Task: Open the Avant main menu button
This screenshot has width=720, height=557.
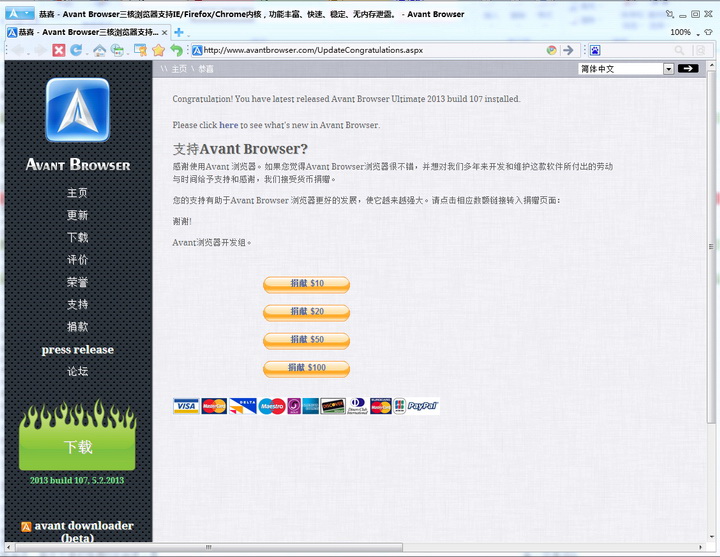Action: pos(19,13)
